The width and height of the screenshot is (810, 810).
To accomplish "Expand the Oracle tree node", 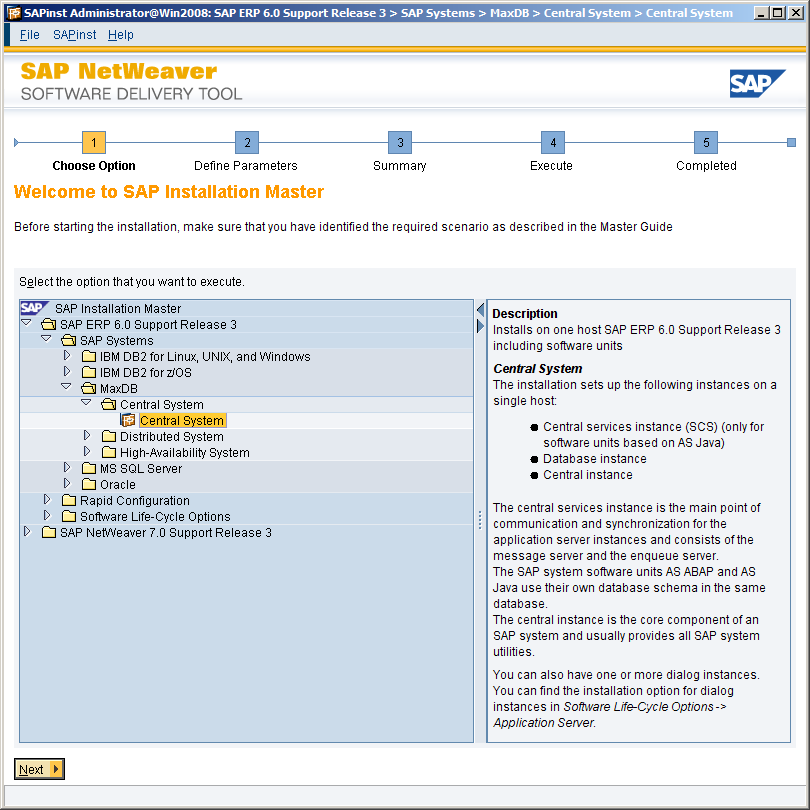I will coord(67,484).
